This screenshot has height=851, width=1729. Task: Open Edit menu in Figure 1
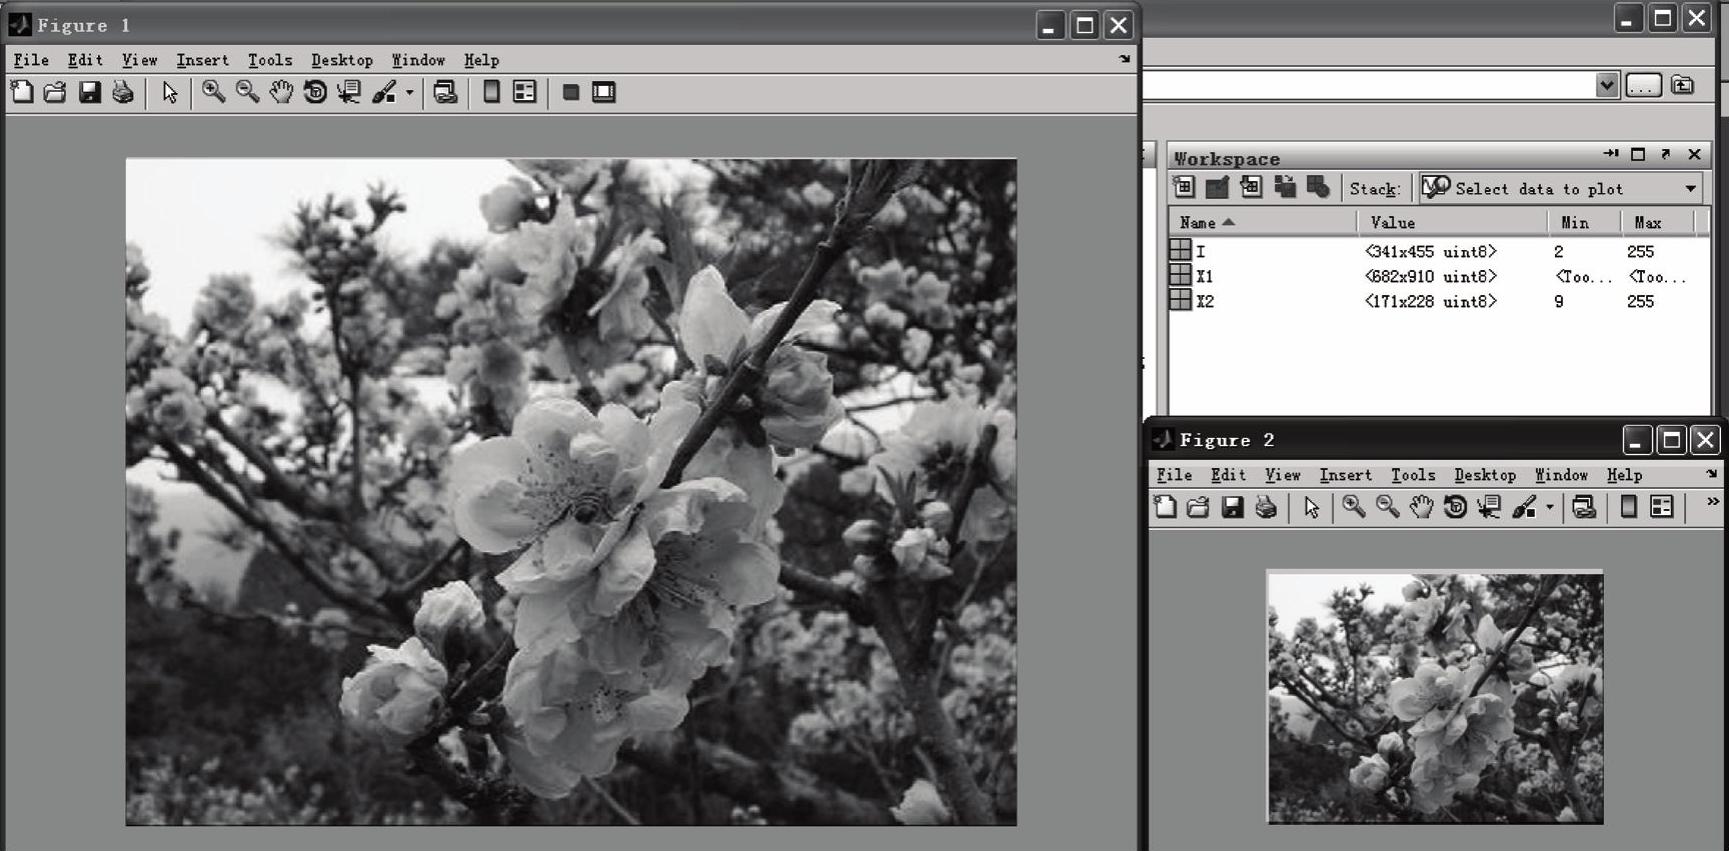click(x=85, y=60)
